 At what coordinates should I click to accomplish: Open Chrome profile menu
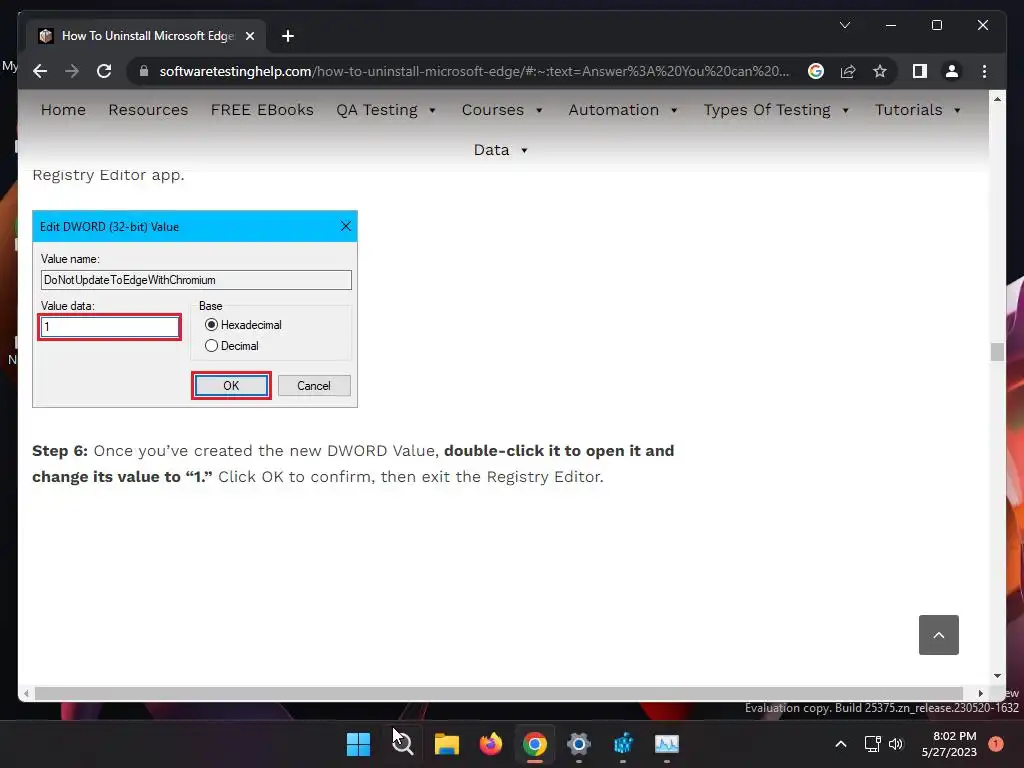tap(952, 71)
